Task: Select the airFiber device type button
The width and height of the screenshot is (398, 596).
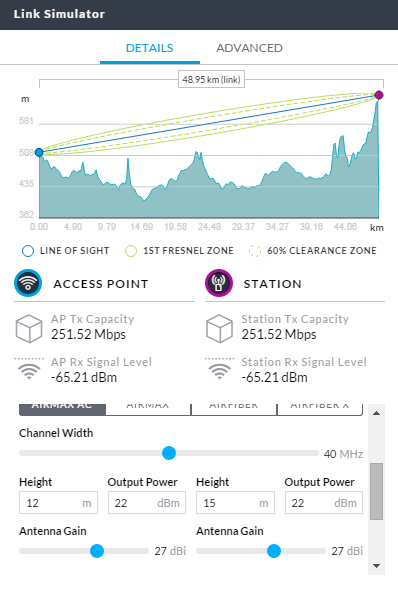Action: 234,409
